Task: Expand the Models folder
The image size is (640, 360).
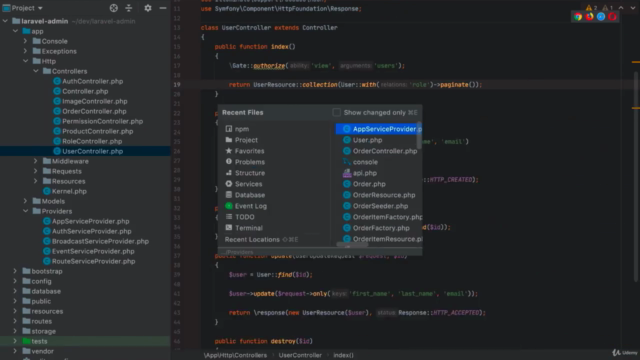Action: coord(25,201)
